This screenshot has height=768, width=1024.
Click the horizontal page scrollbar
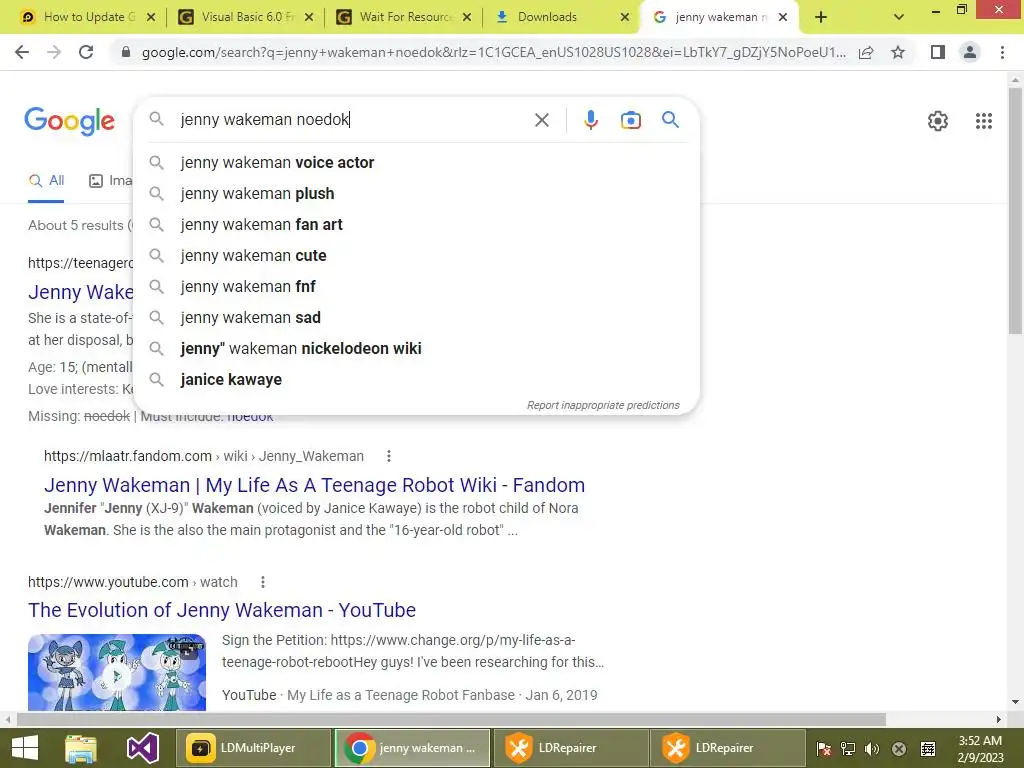[451, 719]
